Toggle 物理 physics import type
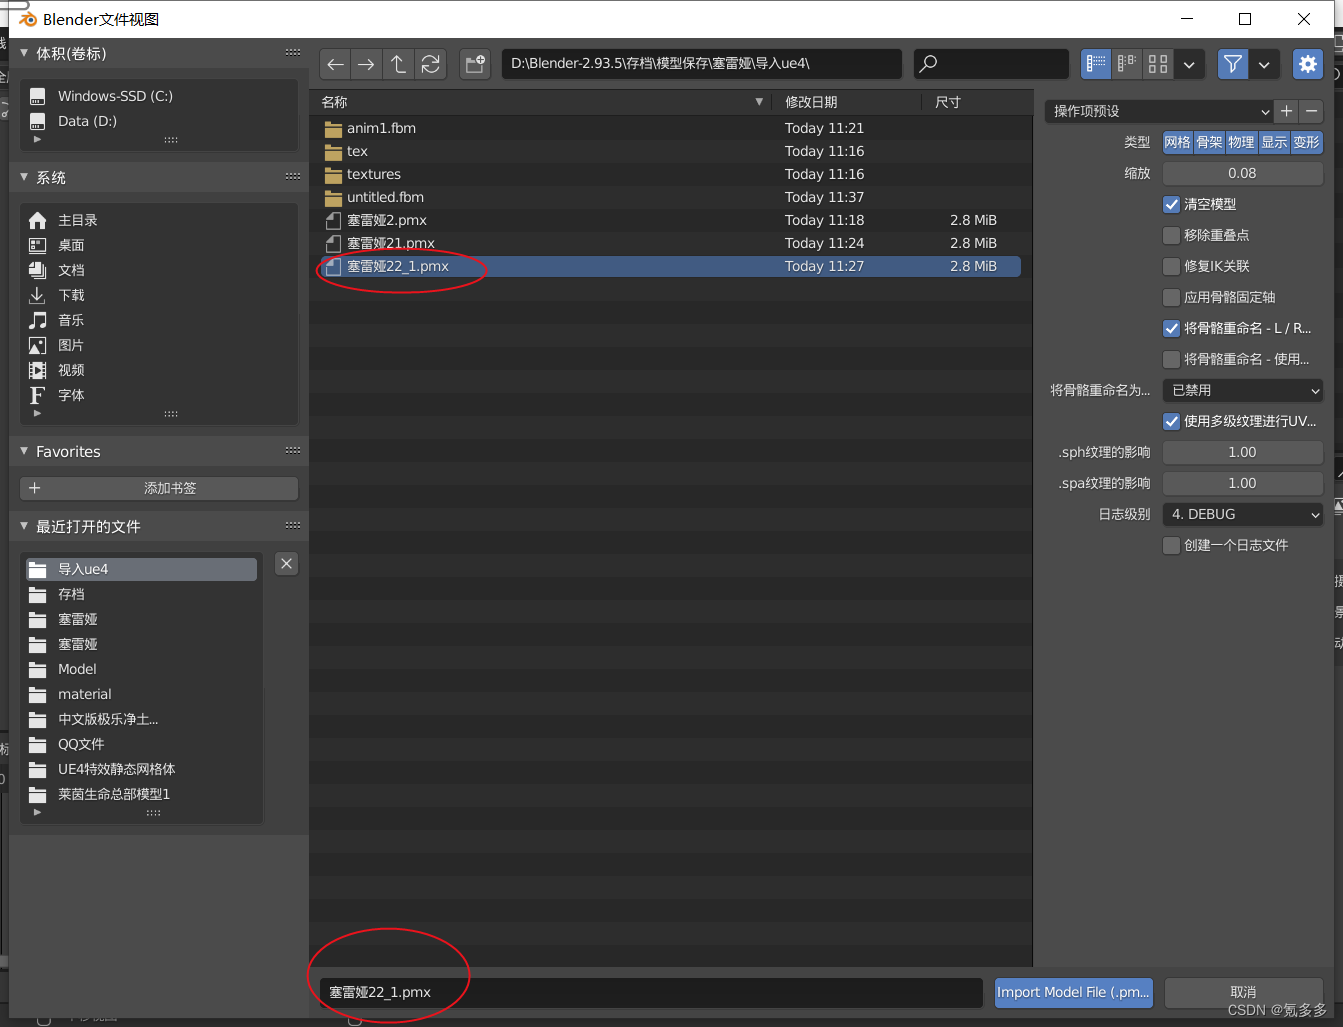Viewport: 1343px width, 1027px height. (1242, 142)
